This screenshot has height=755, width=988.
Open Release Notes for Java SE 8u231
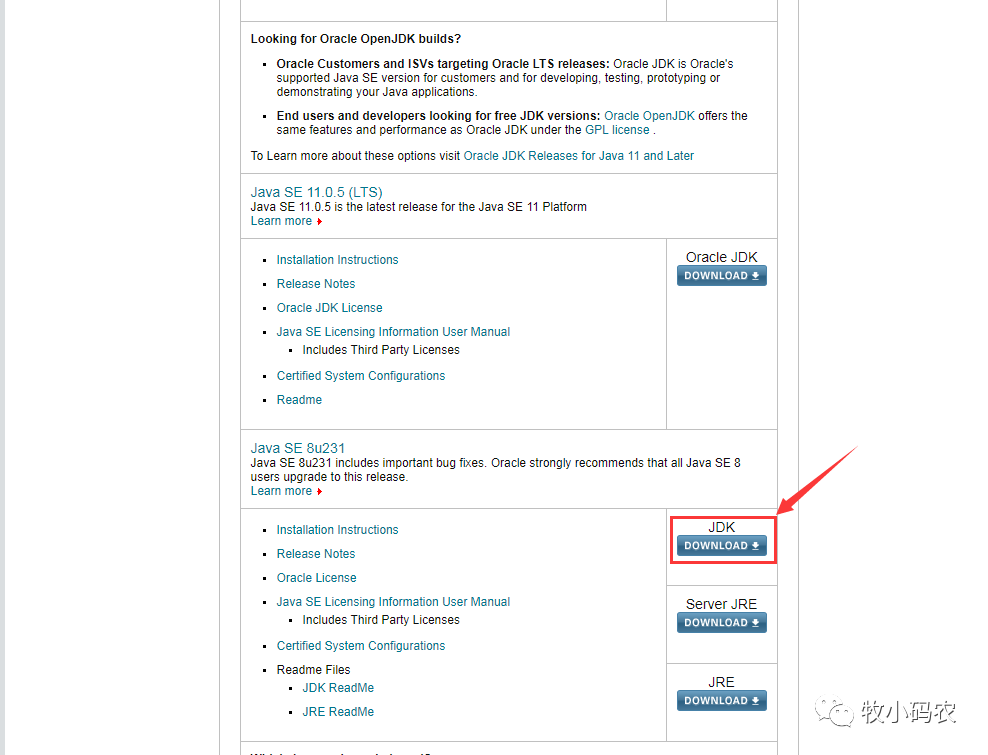316,554
